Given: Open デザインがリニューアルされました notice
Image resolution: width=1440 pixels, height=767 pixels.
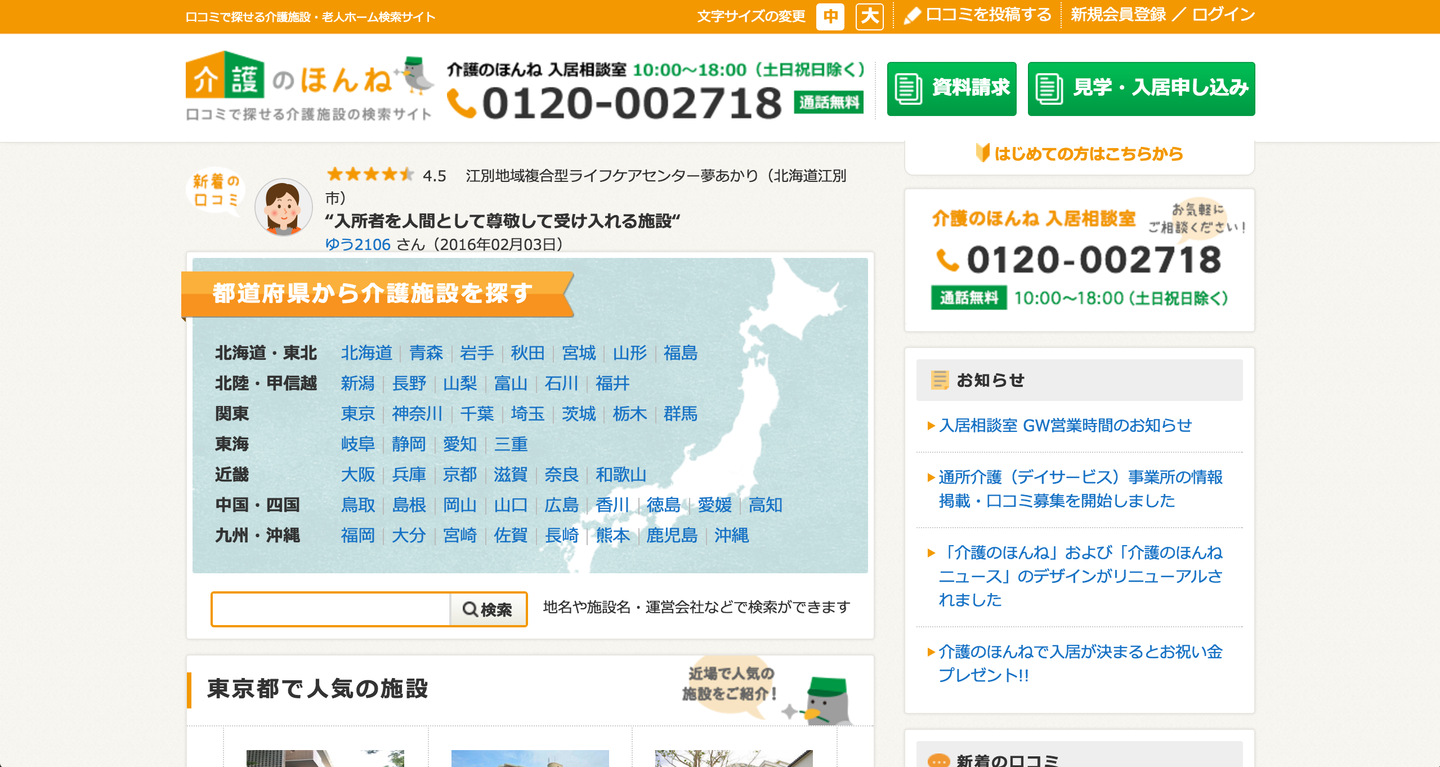Looking at the screenshot, I should coord(1081,576).
